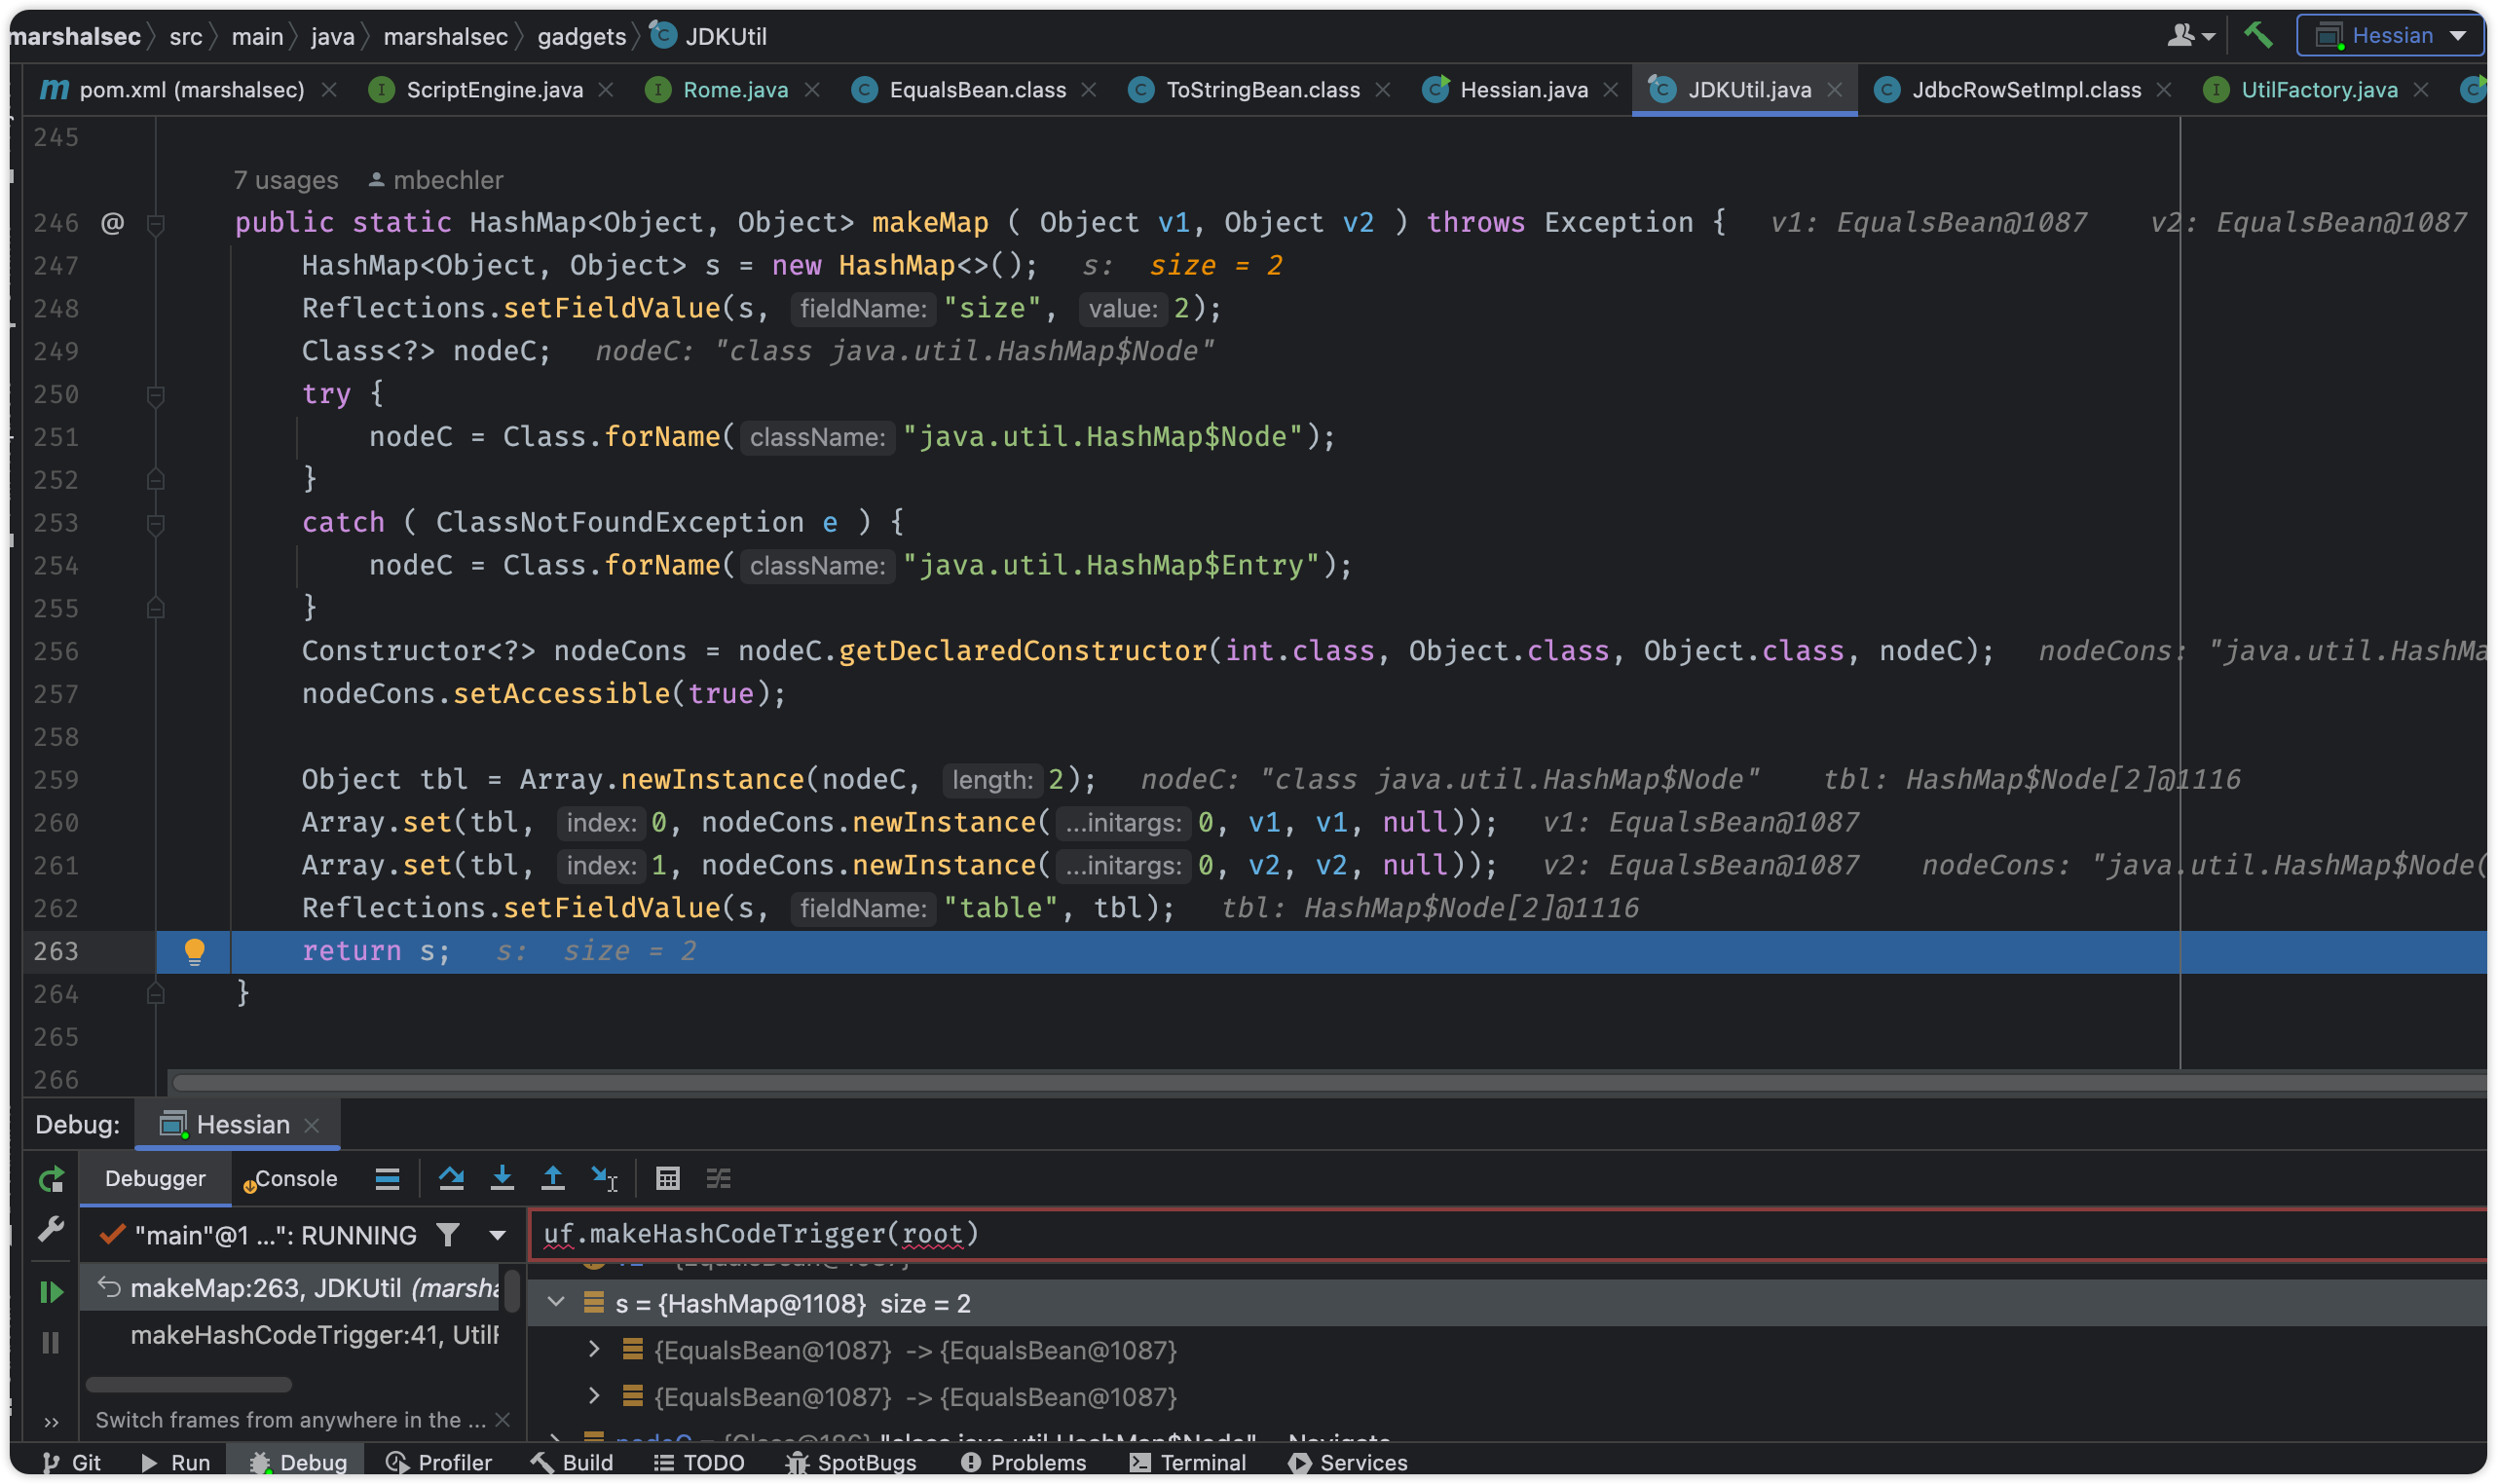Click the Rerun Hessian debug icon

click(x=51, y=1180)
